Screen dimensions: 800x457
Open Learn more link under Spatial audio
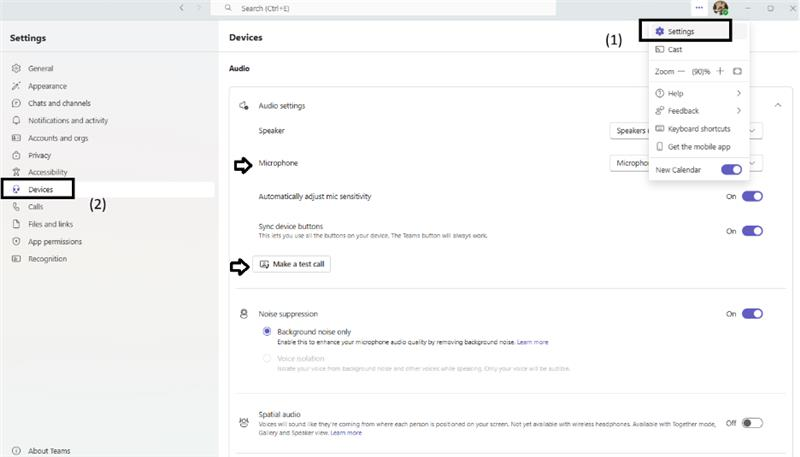[346, 433]
